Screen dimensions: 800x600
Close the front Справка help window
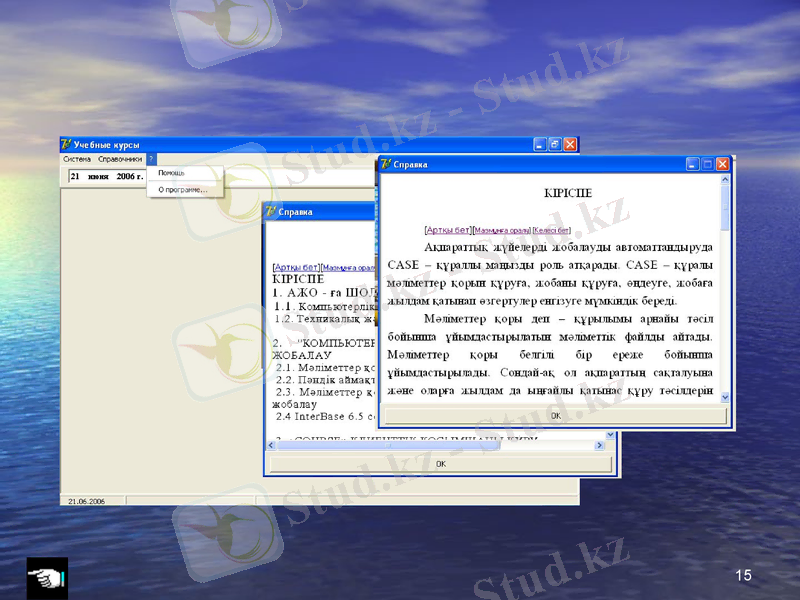click(722, 164)
